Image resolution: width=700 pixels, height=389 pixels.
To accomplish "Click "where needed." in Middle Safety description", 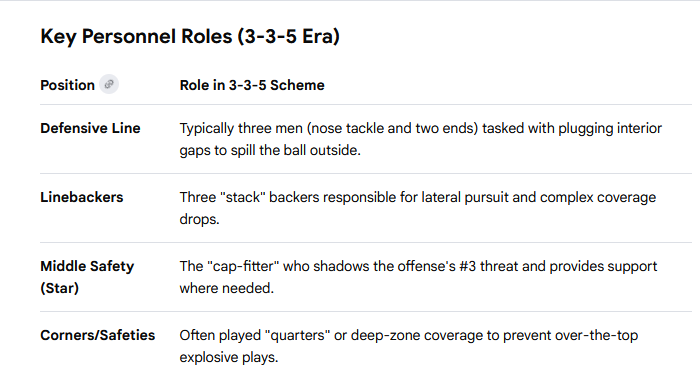I will [x=226, y=288].
